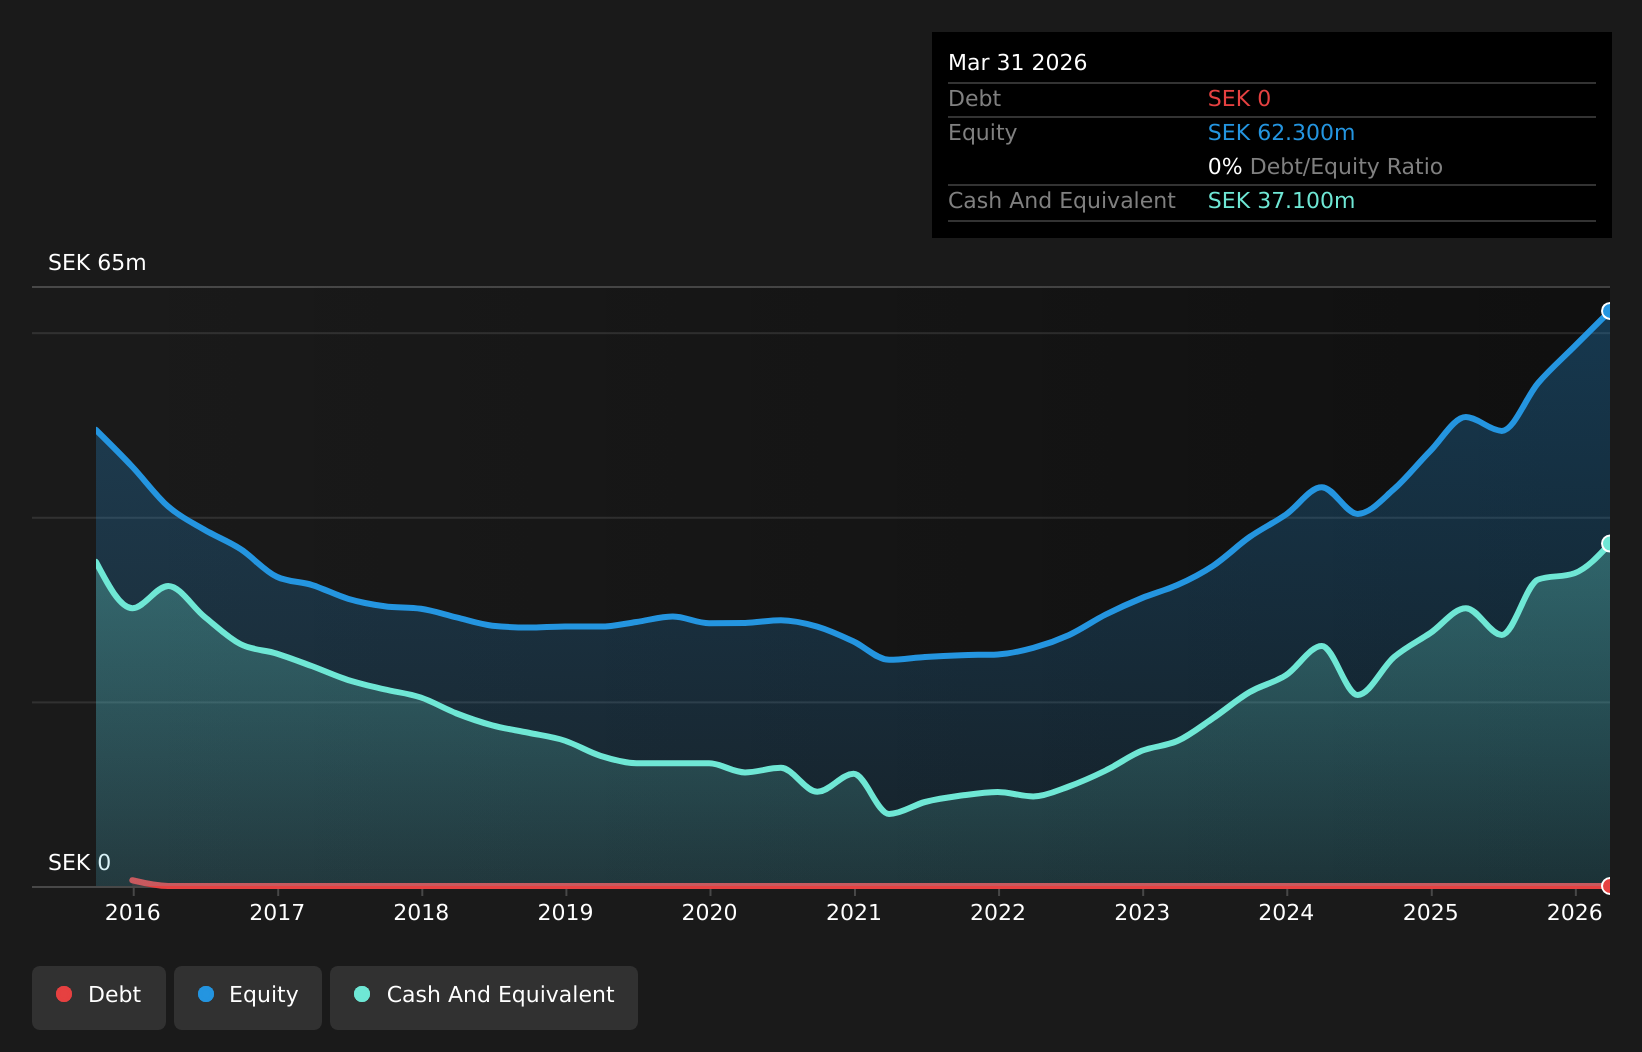Viewport: 1642px width, 1052px height.
Task: Click the Equity row label in tooltip
Action: [x=982, y=133]
